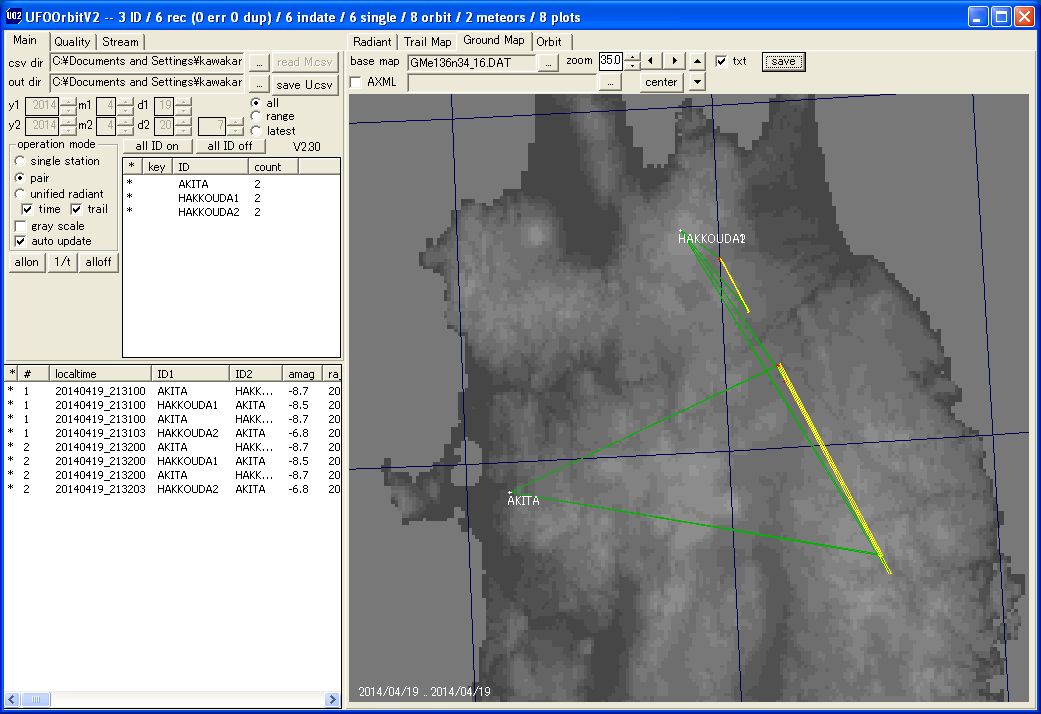
Task: Open the Orbit tab
Action: [x=549, y=42]
